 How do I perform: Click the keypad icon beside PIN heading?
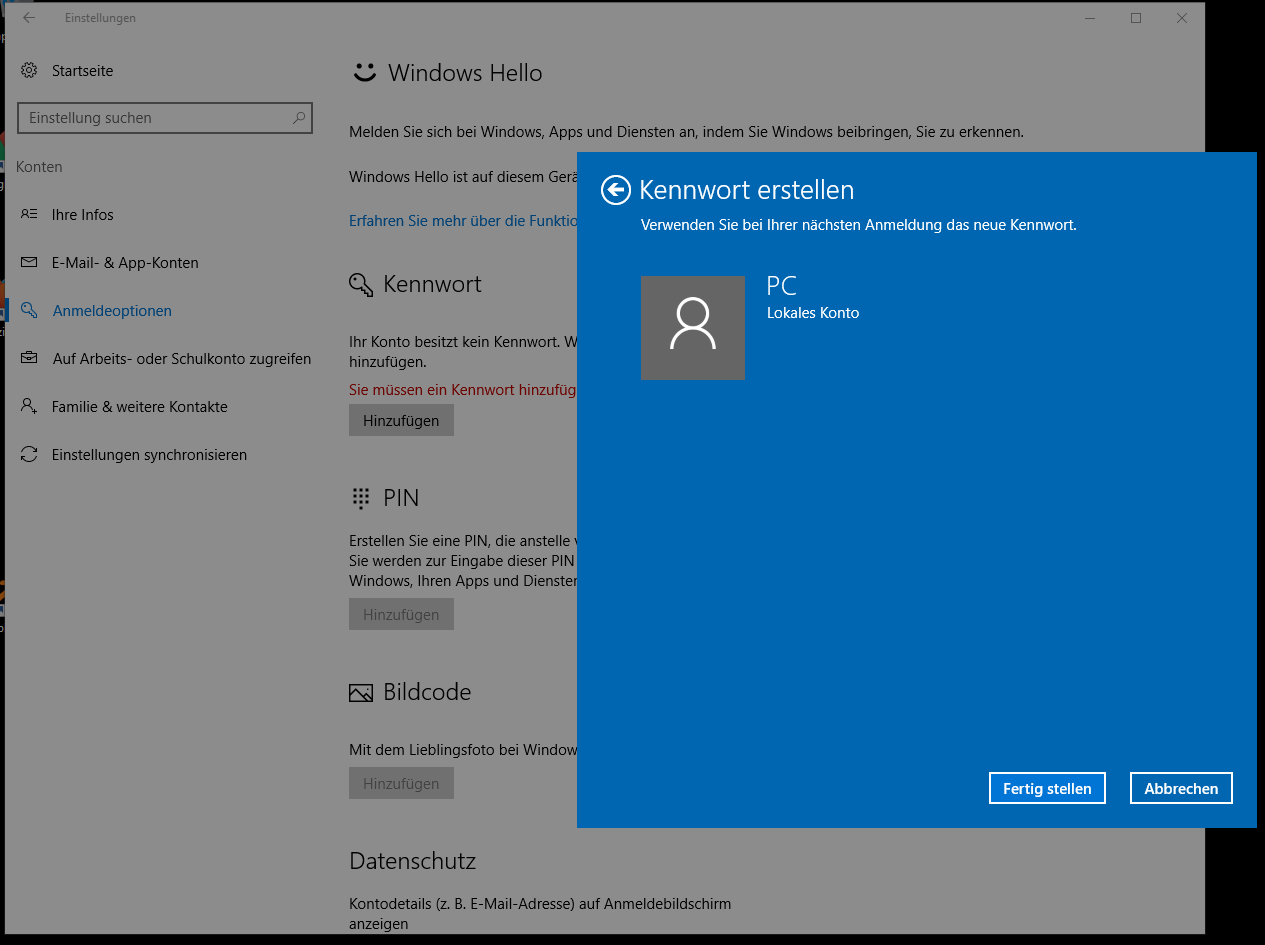click(360, 498)
